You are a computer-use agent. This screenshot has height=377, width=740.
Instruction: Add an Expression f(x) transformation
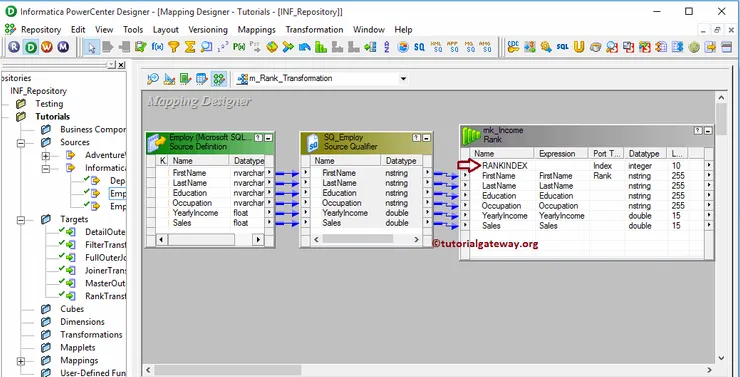tap(157, 47)
